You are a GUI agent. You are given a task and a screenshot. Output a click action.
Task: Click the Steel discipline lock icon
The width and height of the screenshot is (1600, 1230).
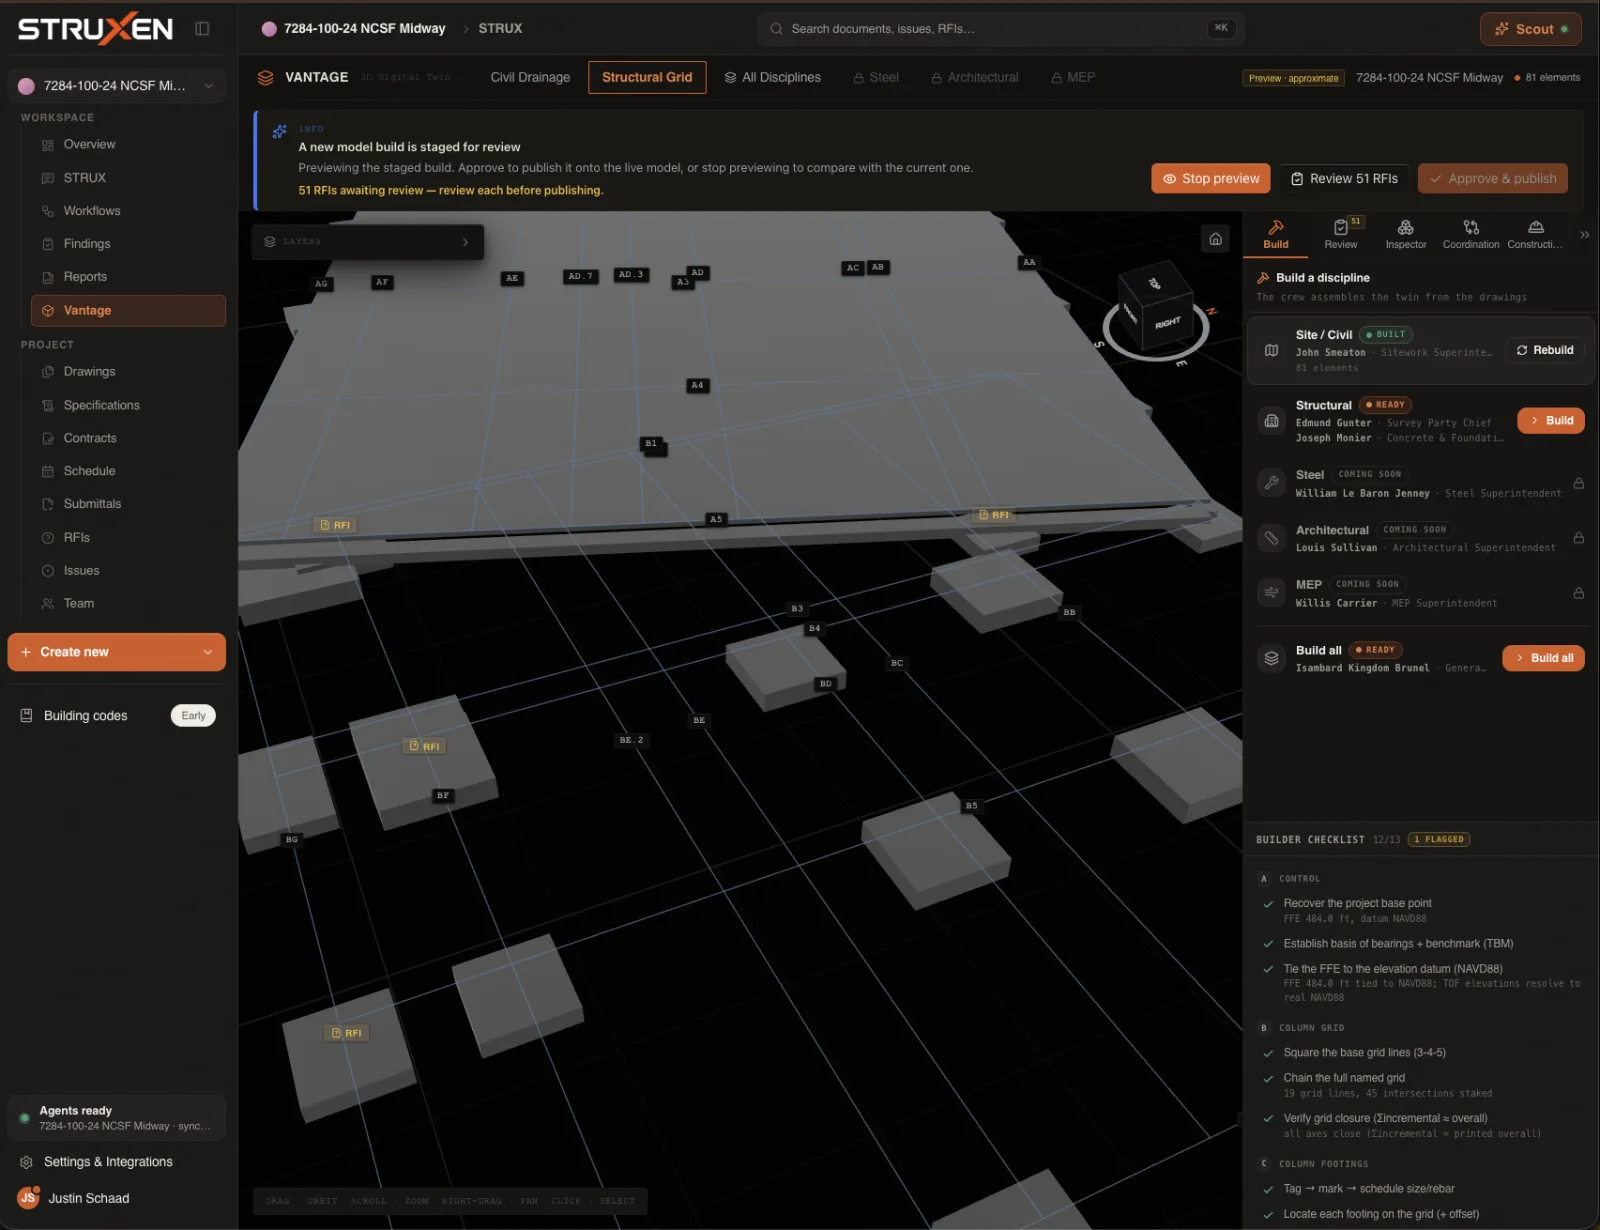click(x=1578, y=483)
